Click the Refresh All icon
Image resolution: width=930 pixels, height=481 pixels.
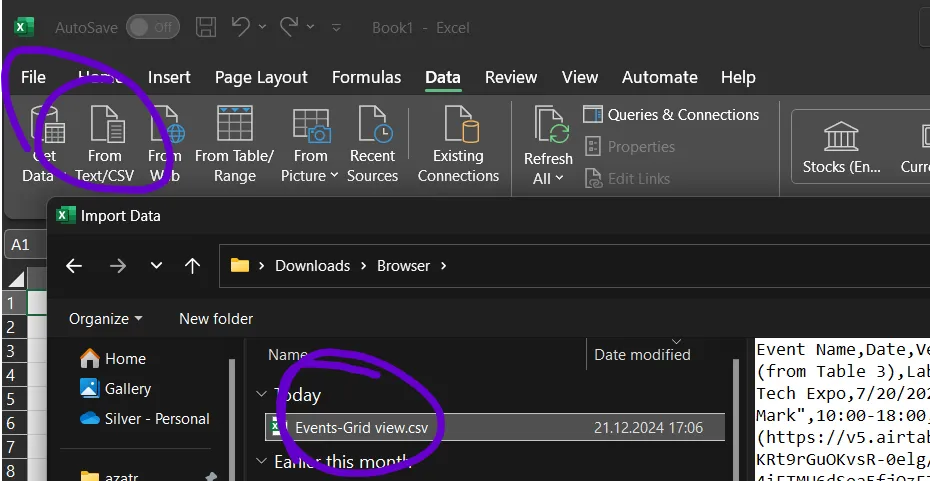coord(551,125)
